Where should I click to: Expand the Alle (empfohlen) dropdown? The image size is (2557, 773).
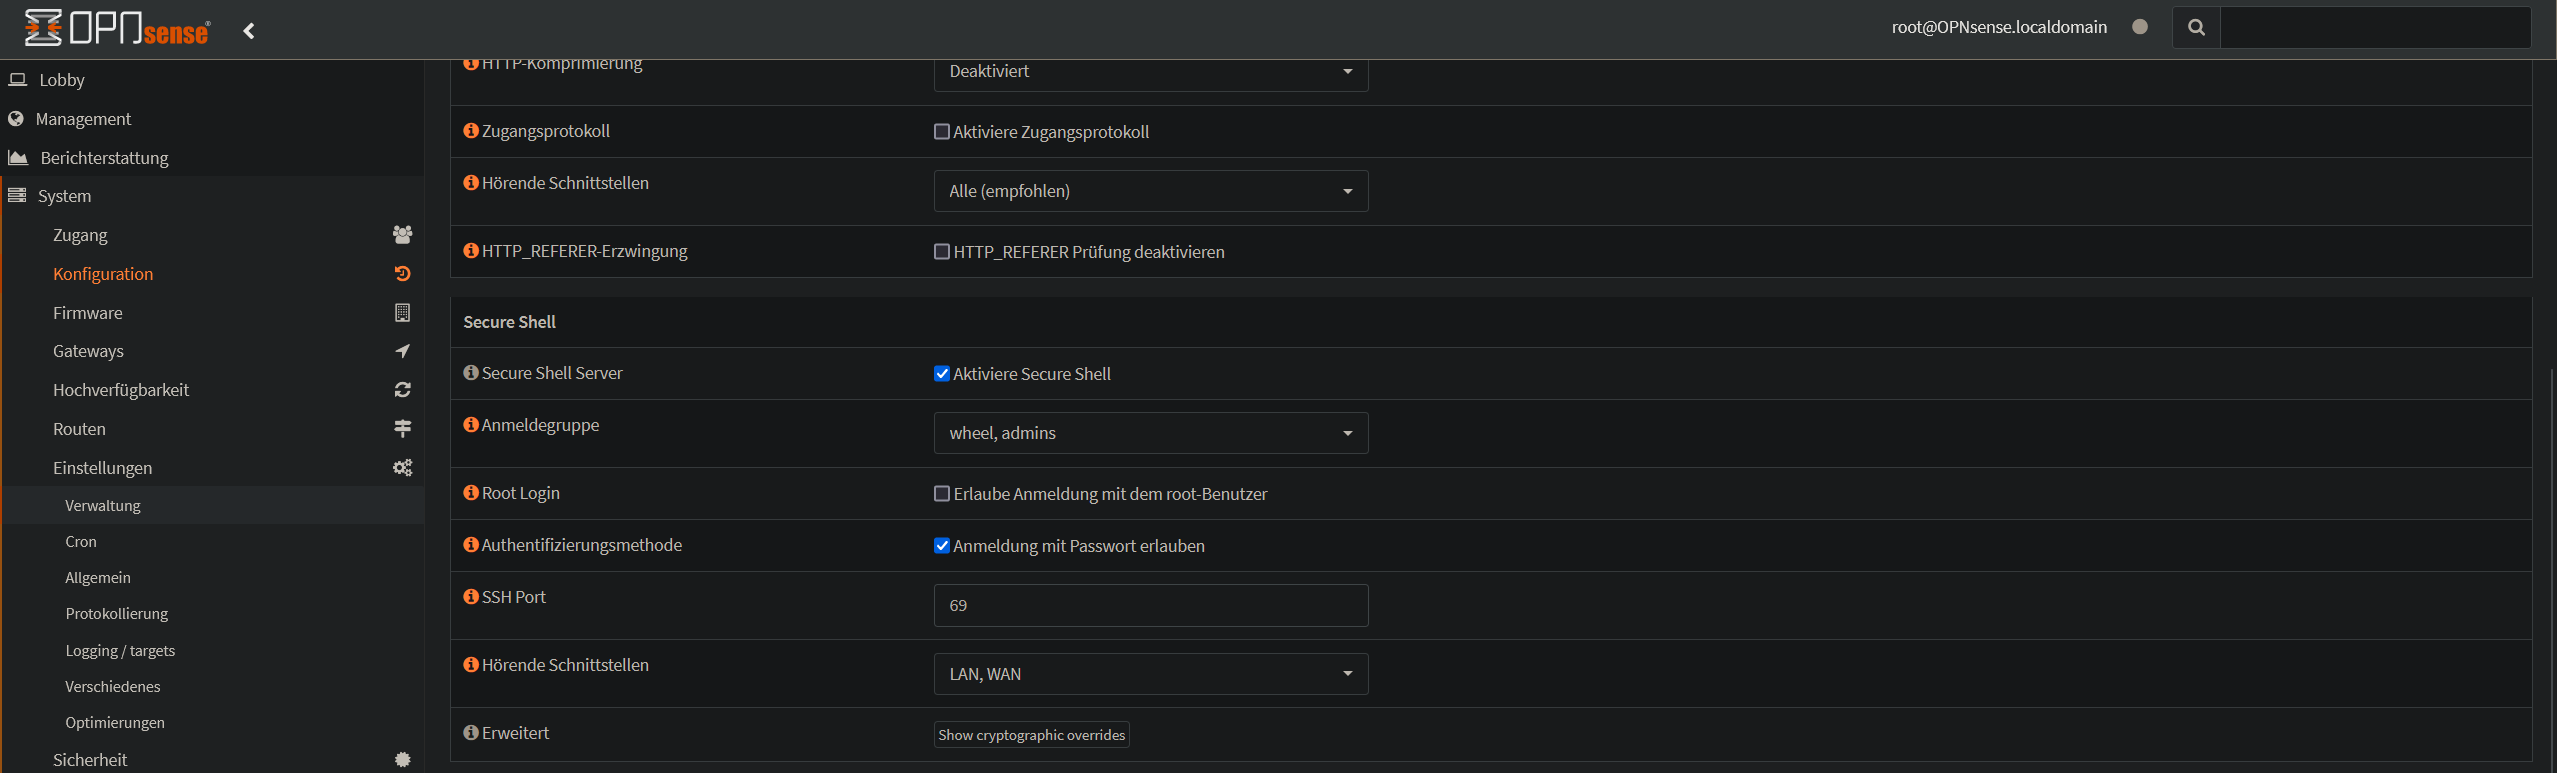click(1150, 191)
